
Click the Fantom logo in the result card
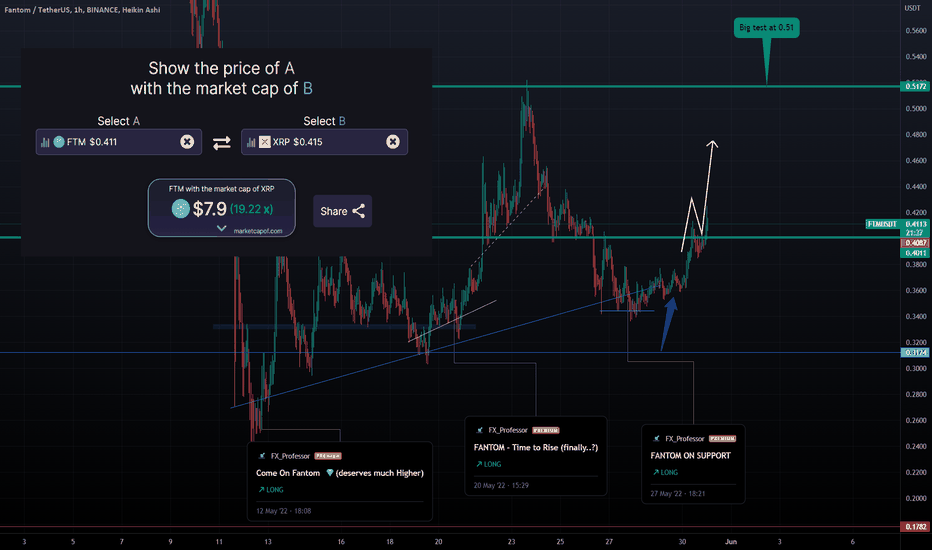[x=181, y=209]
